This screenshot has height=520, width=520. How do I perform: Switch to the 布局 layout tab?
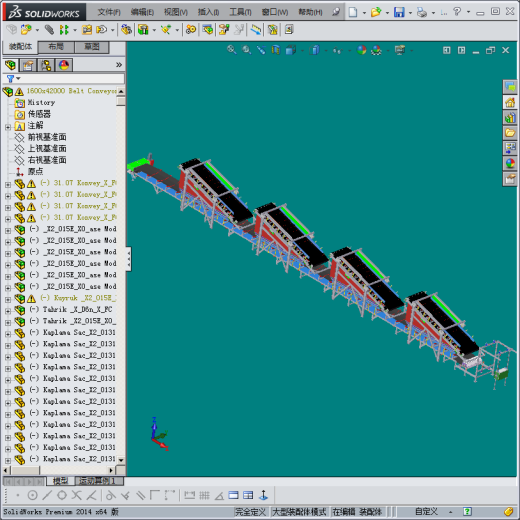pyautogui.click(x=56, y=47)
